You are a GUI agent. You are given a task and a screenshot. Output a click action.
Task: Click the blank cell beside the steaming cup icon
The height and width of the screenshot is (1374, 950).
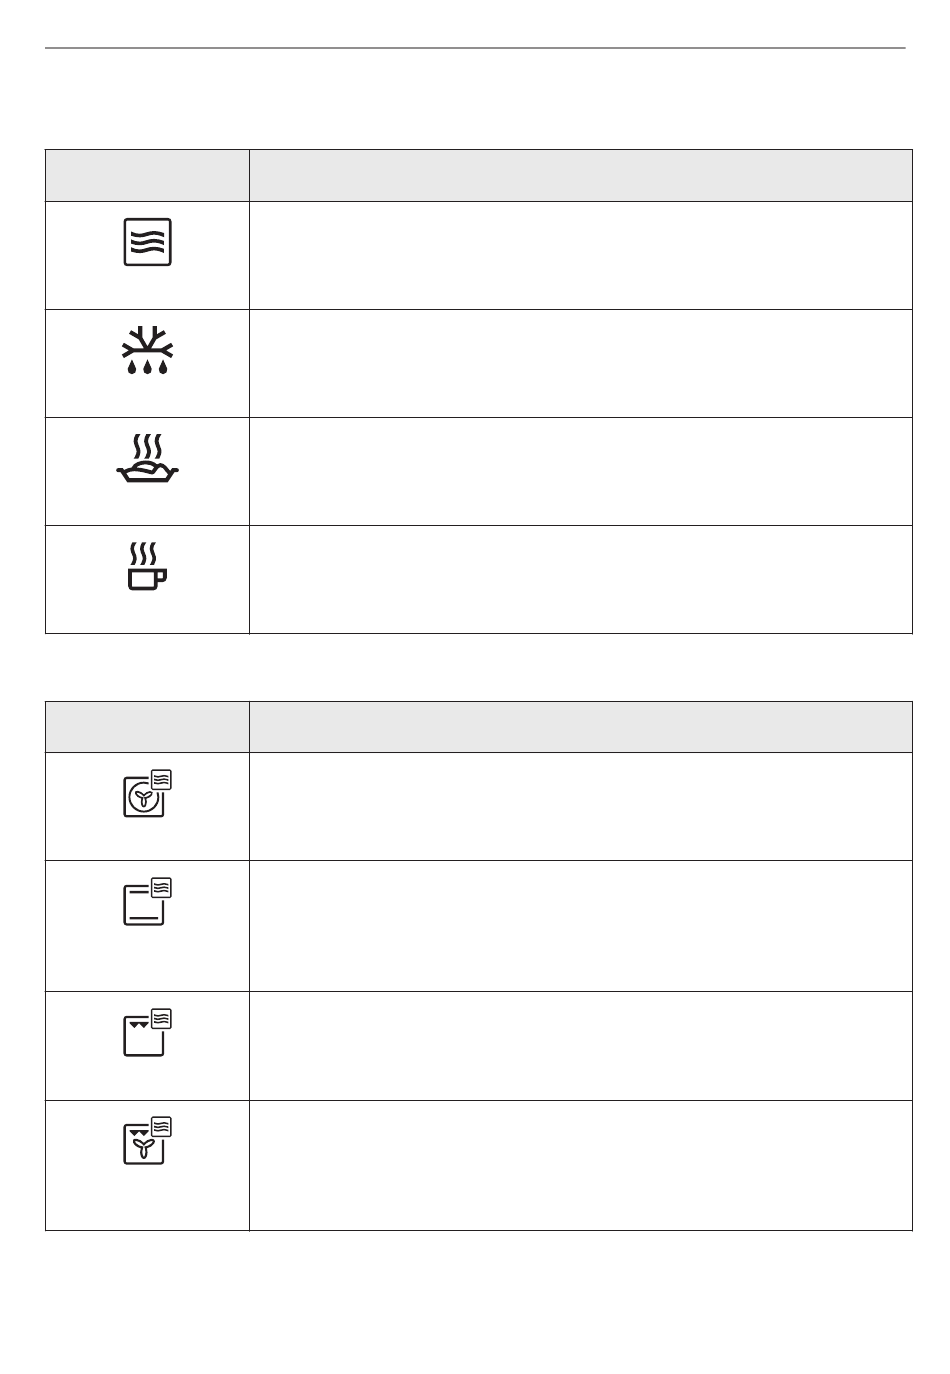click(x=581, y=579)
